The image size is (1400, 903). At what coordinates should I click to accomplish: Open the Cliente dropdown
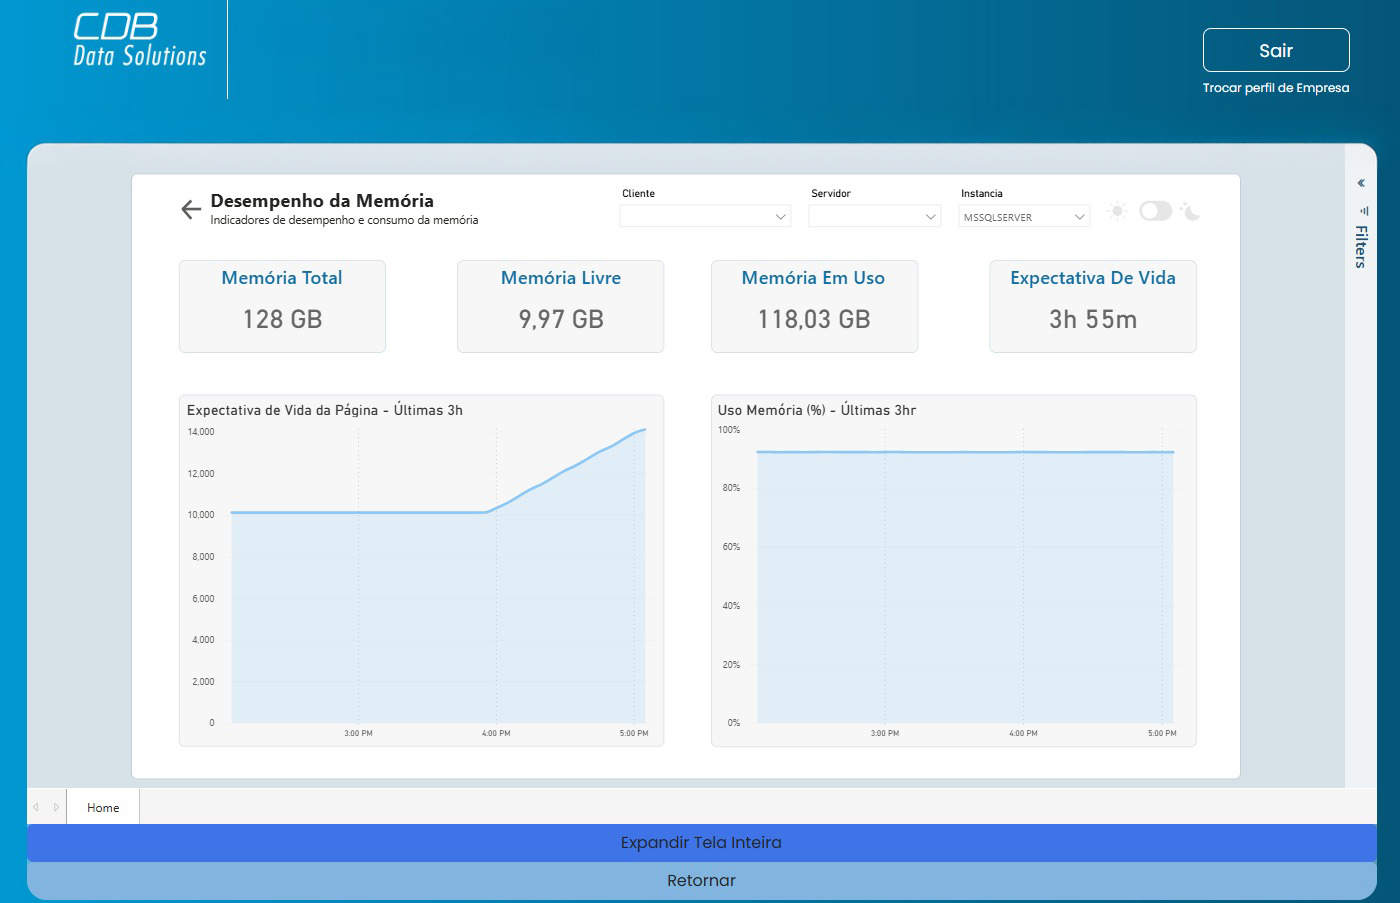pyautogui.click(x=705, y=217)
